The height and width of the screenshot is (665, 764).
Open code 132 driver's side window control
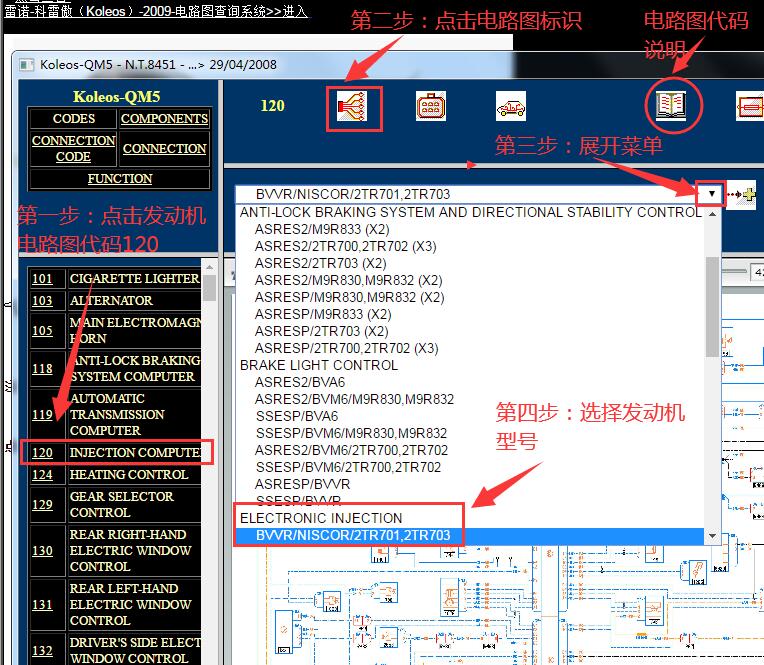[x=42, y=650]
